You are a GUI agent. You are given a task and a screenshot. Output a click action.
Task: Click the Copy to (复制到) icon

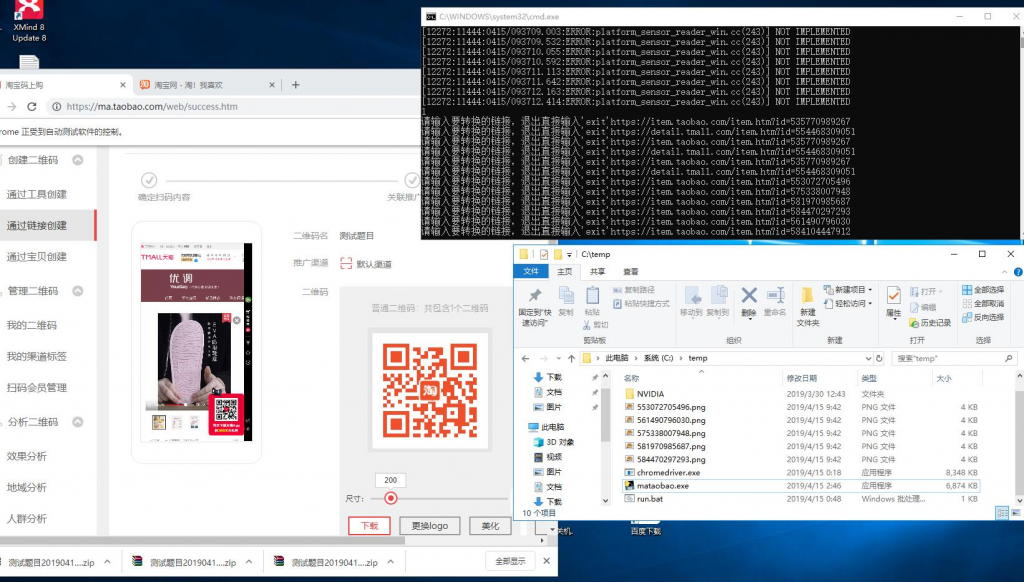tap(718, 295)
